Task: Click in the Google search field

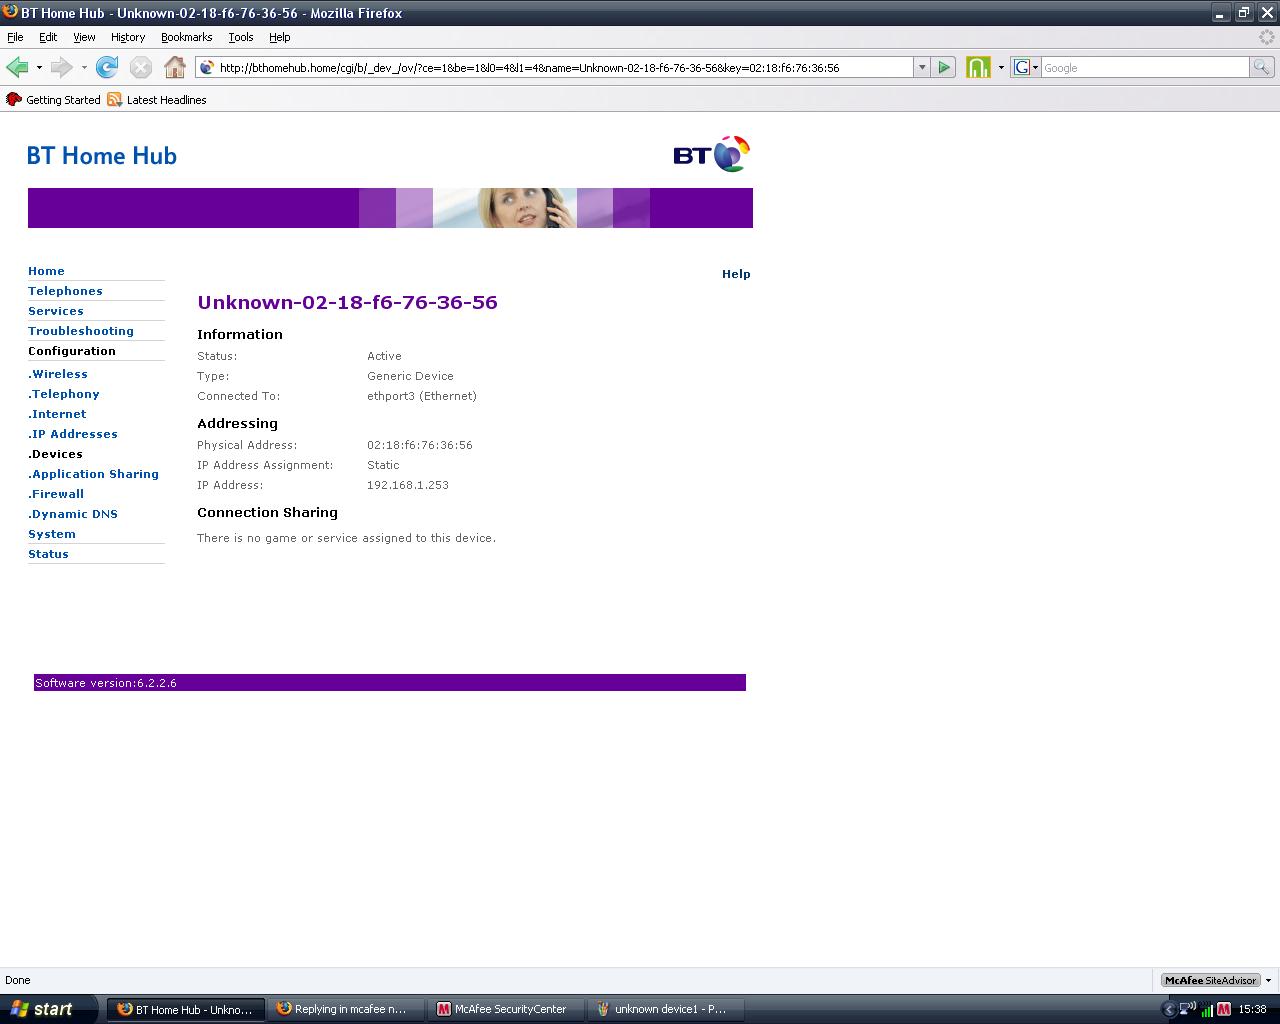Action: click(1145, 68)
